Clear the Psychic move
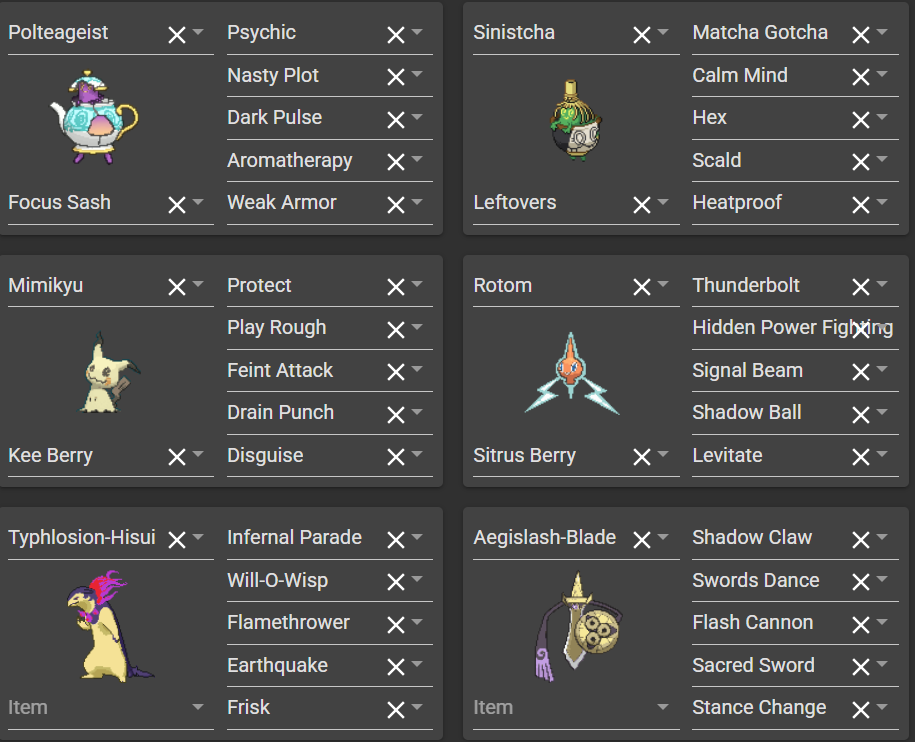The width and height of the screenshot is (915, 742). (396, 35)
